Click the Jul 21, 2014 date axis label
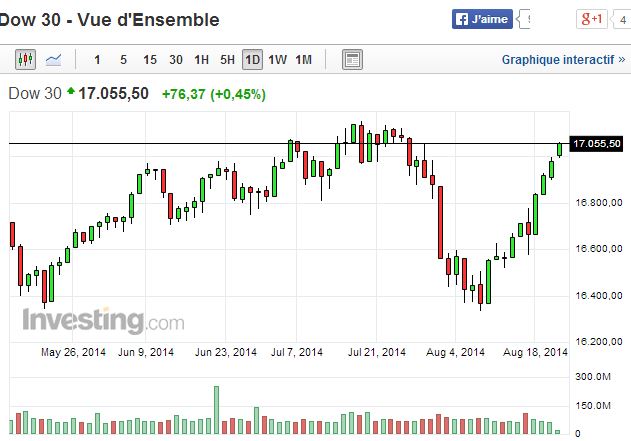This screenshot has width=631, height=441. point(377,352)
